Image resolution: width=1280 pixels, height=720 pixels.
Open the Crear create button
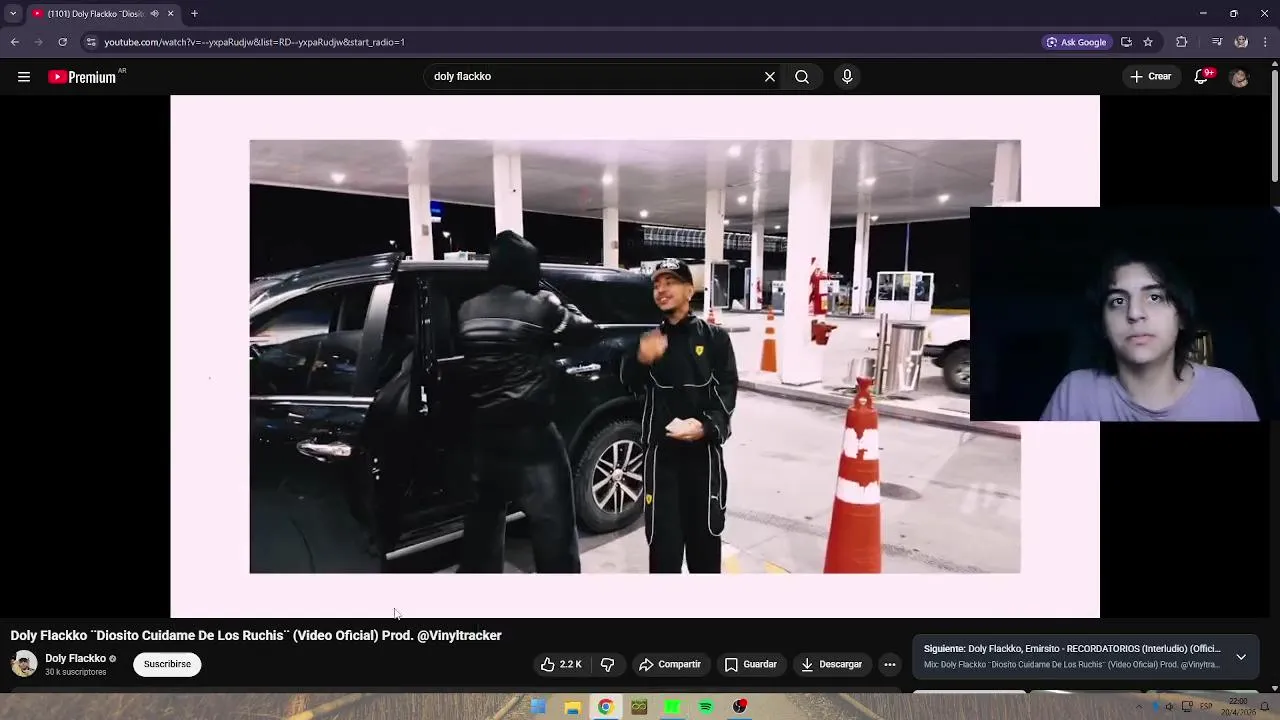(1150, 76)
